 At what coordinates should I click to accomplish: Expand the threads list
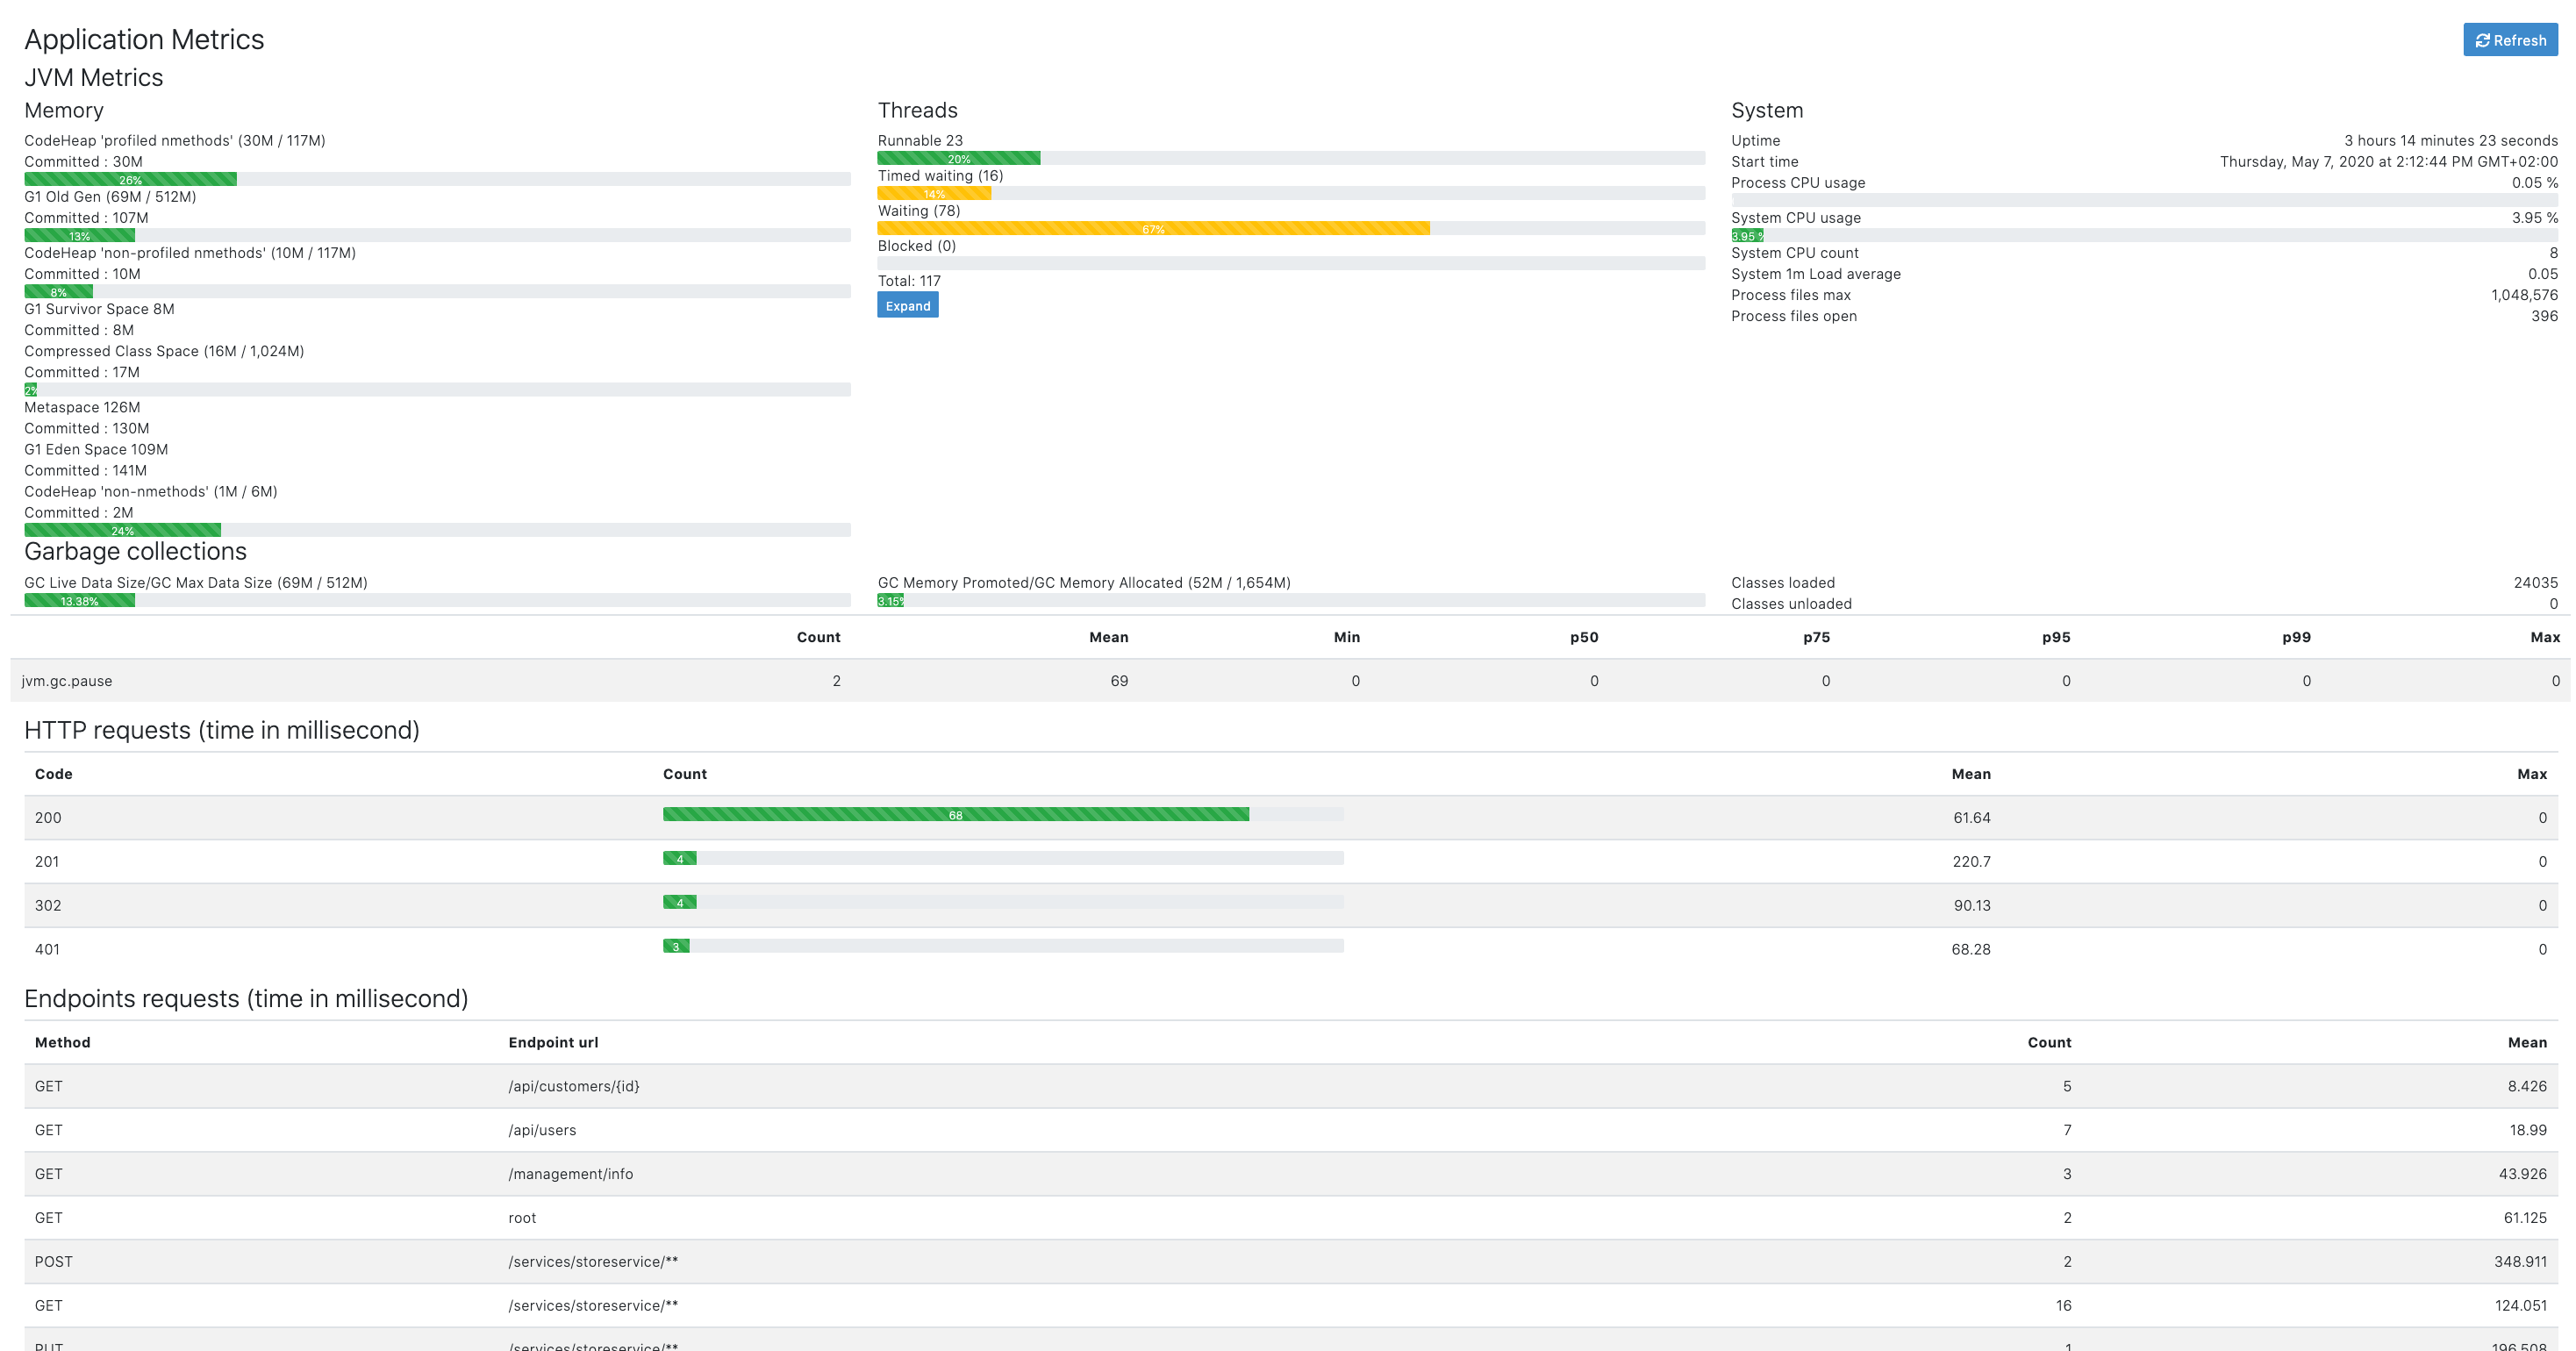[x=907, y=306]
